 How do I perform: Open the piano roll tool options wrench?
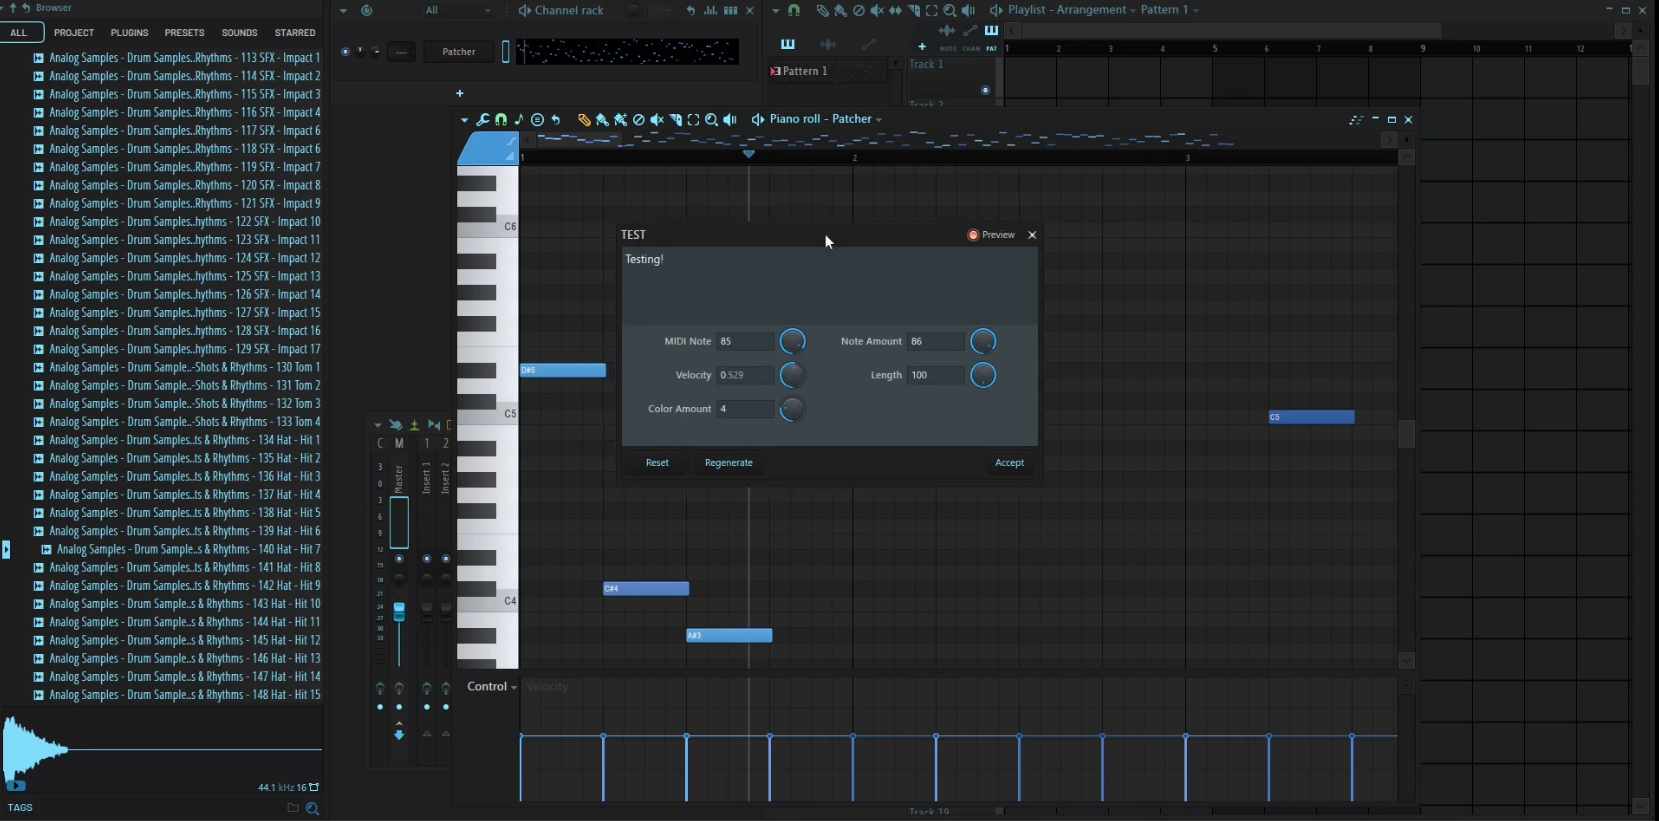[x=483, y=120]
